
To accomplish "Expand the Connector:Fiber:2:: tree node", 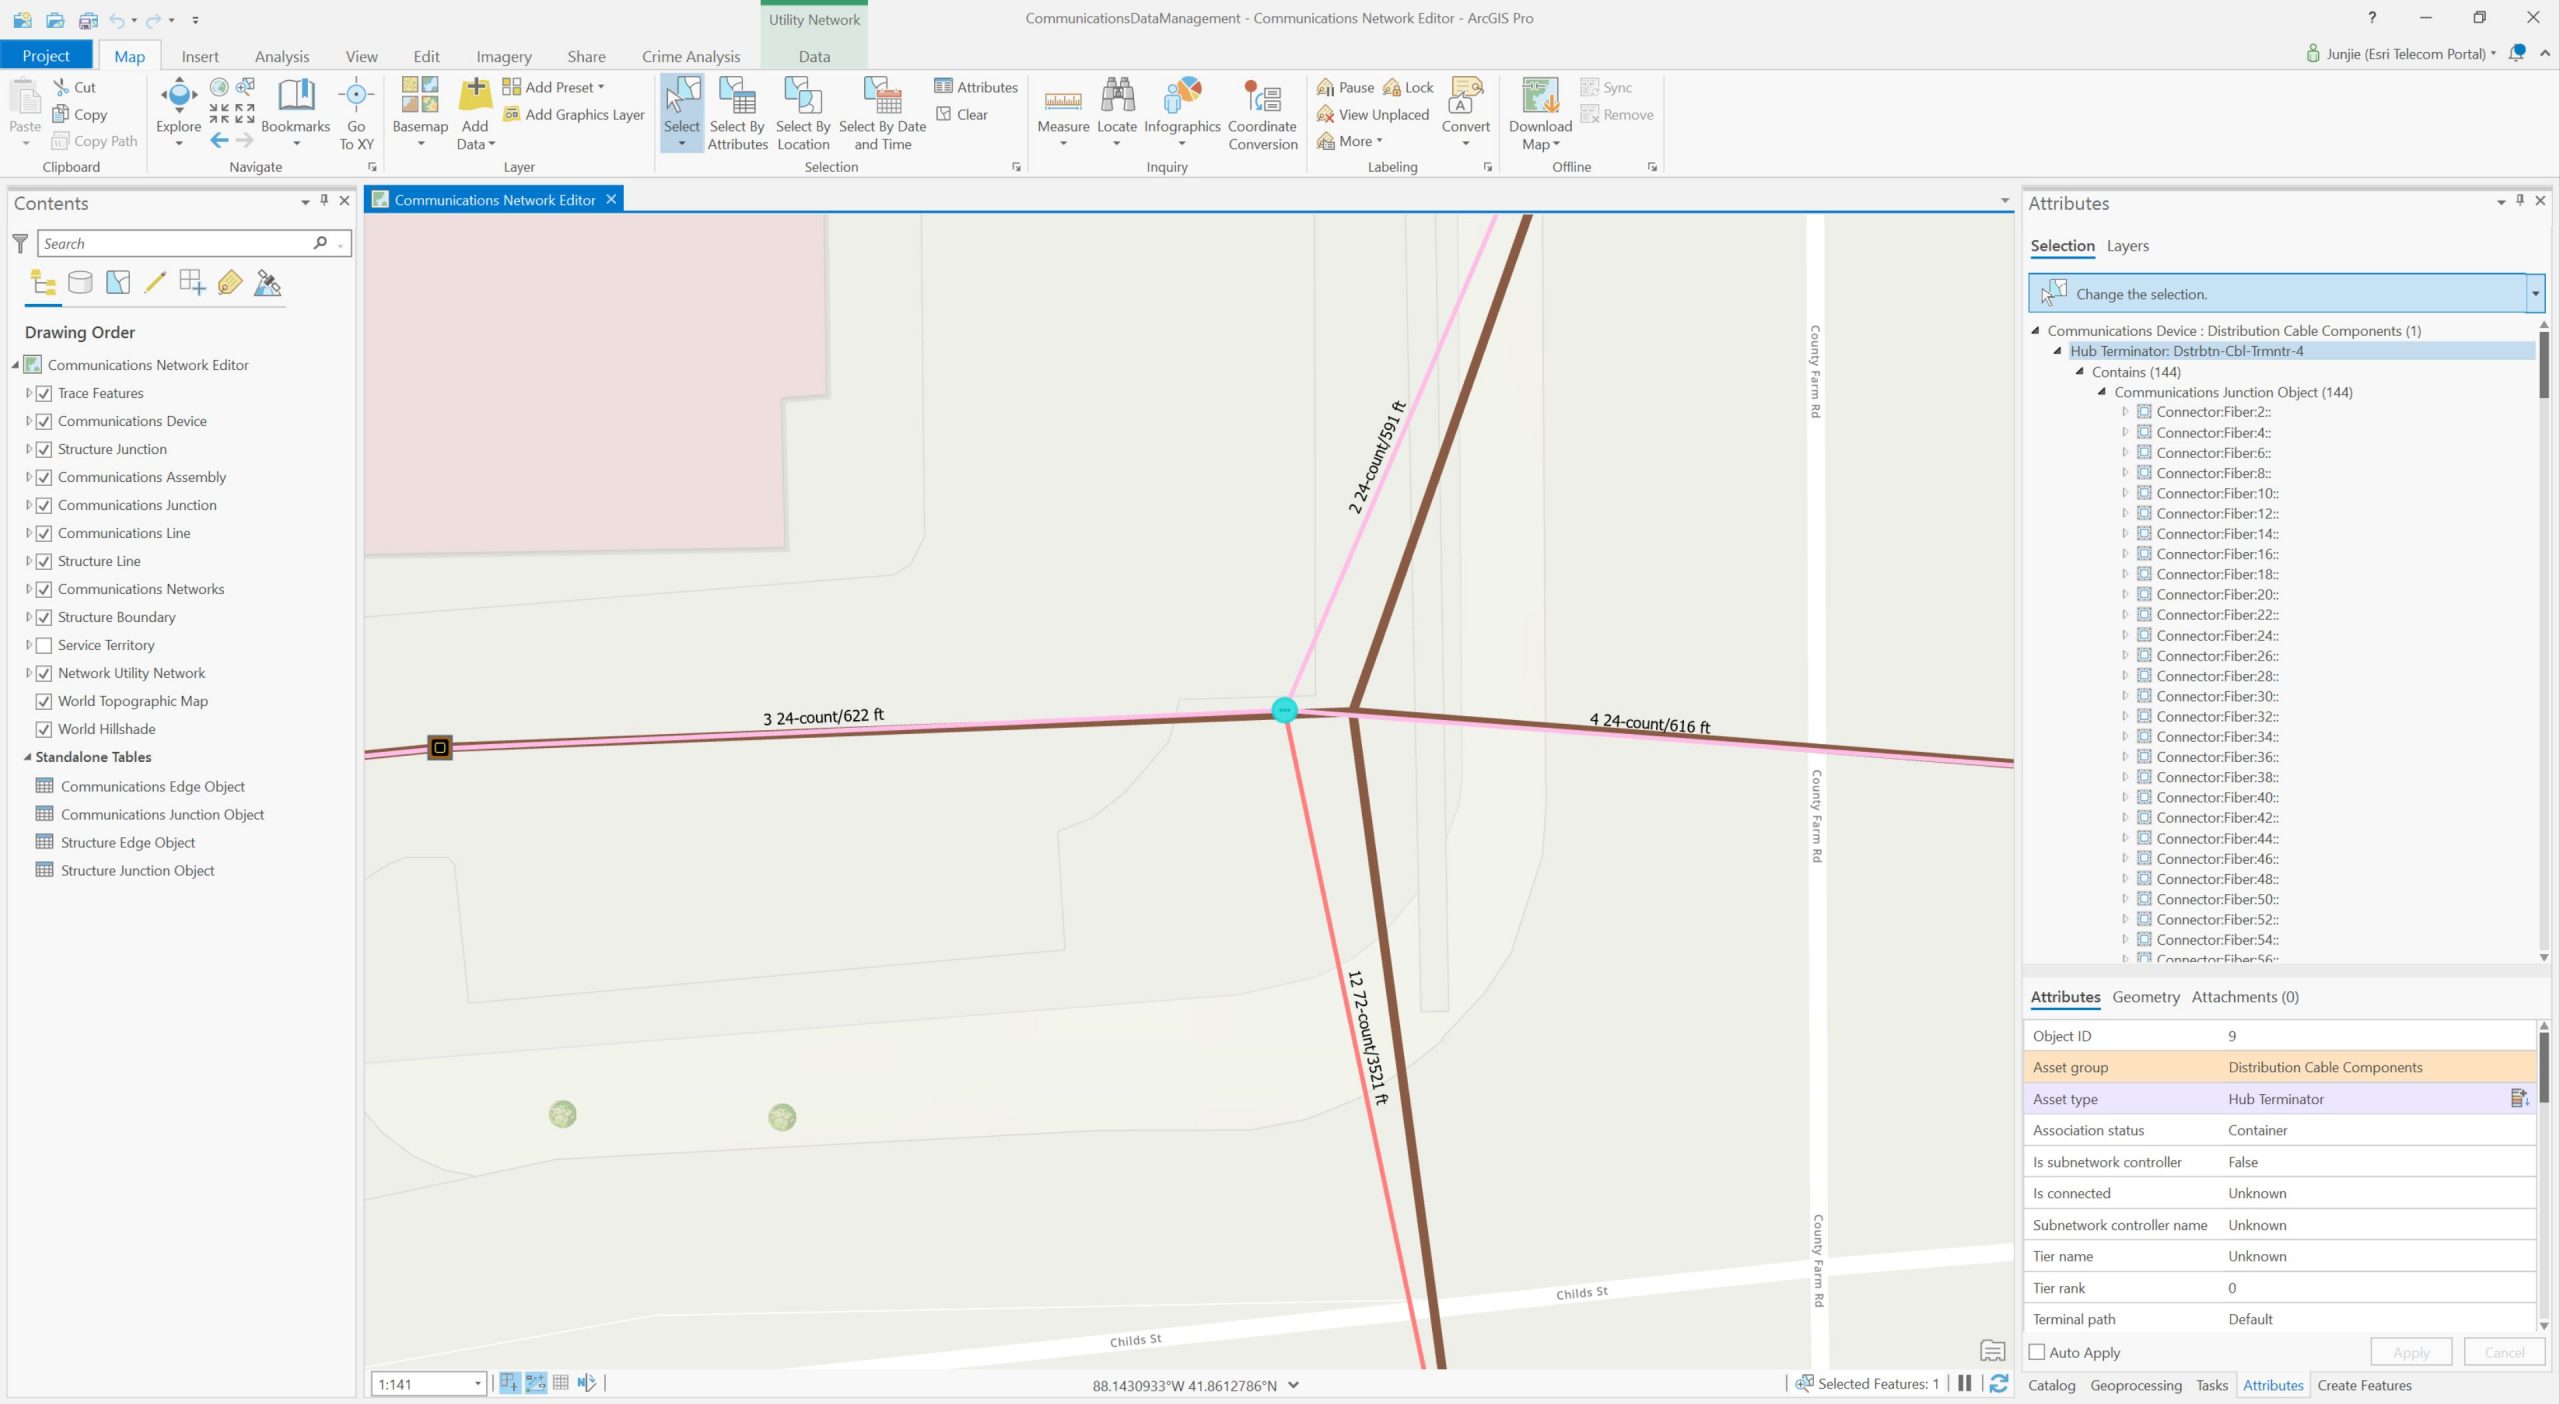I will [x=2125, y=412].
